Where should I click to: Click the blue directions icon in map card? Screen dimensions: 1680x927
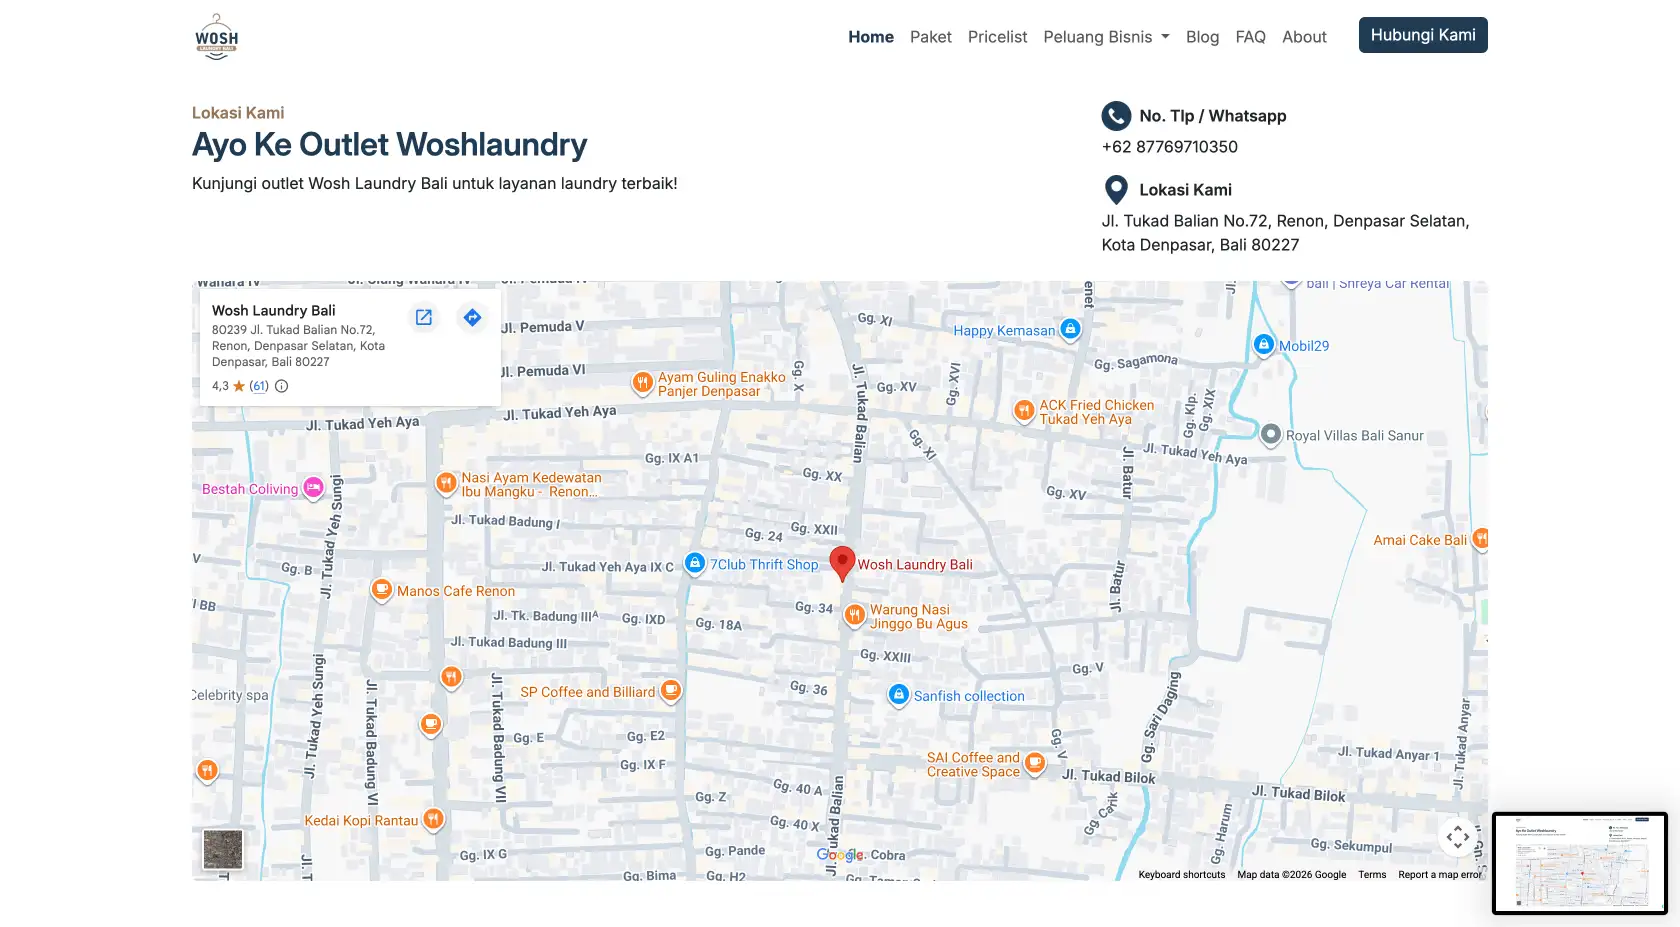coord(472,317)
